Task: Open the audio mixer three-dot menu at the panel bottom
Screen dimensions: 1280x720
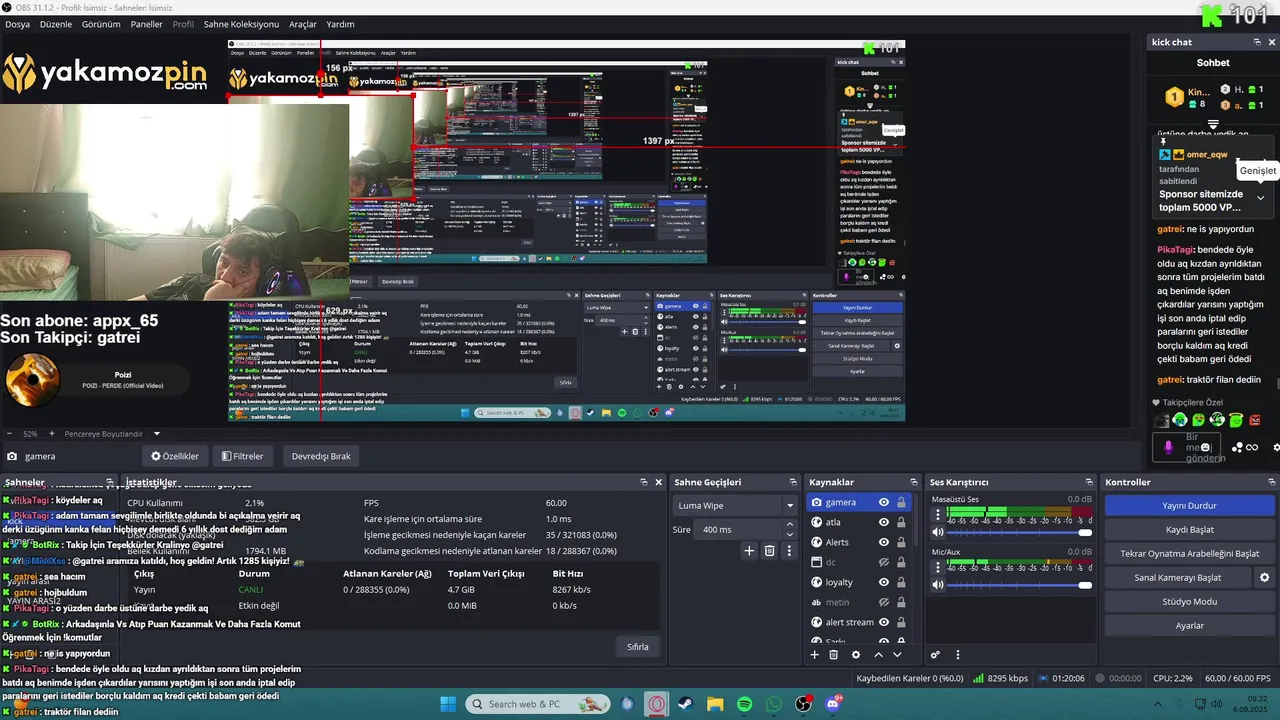Action: point(958,655)
